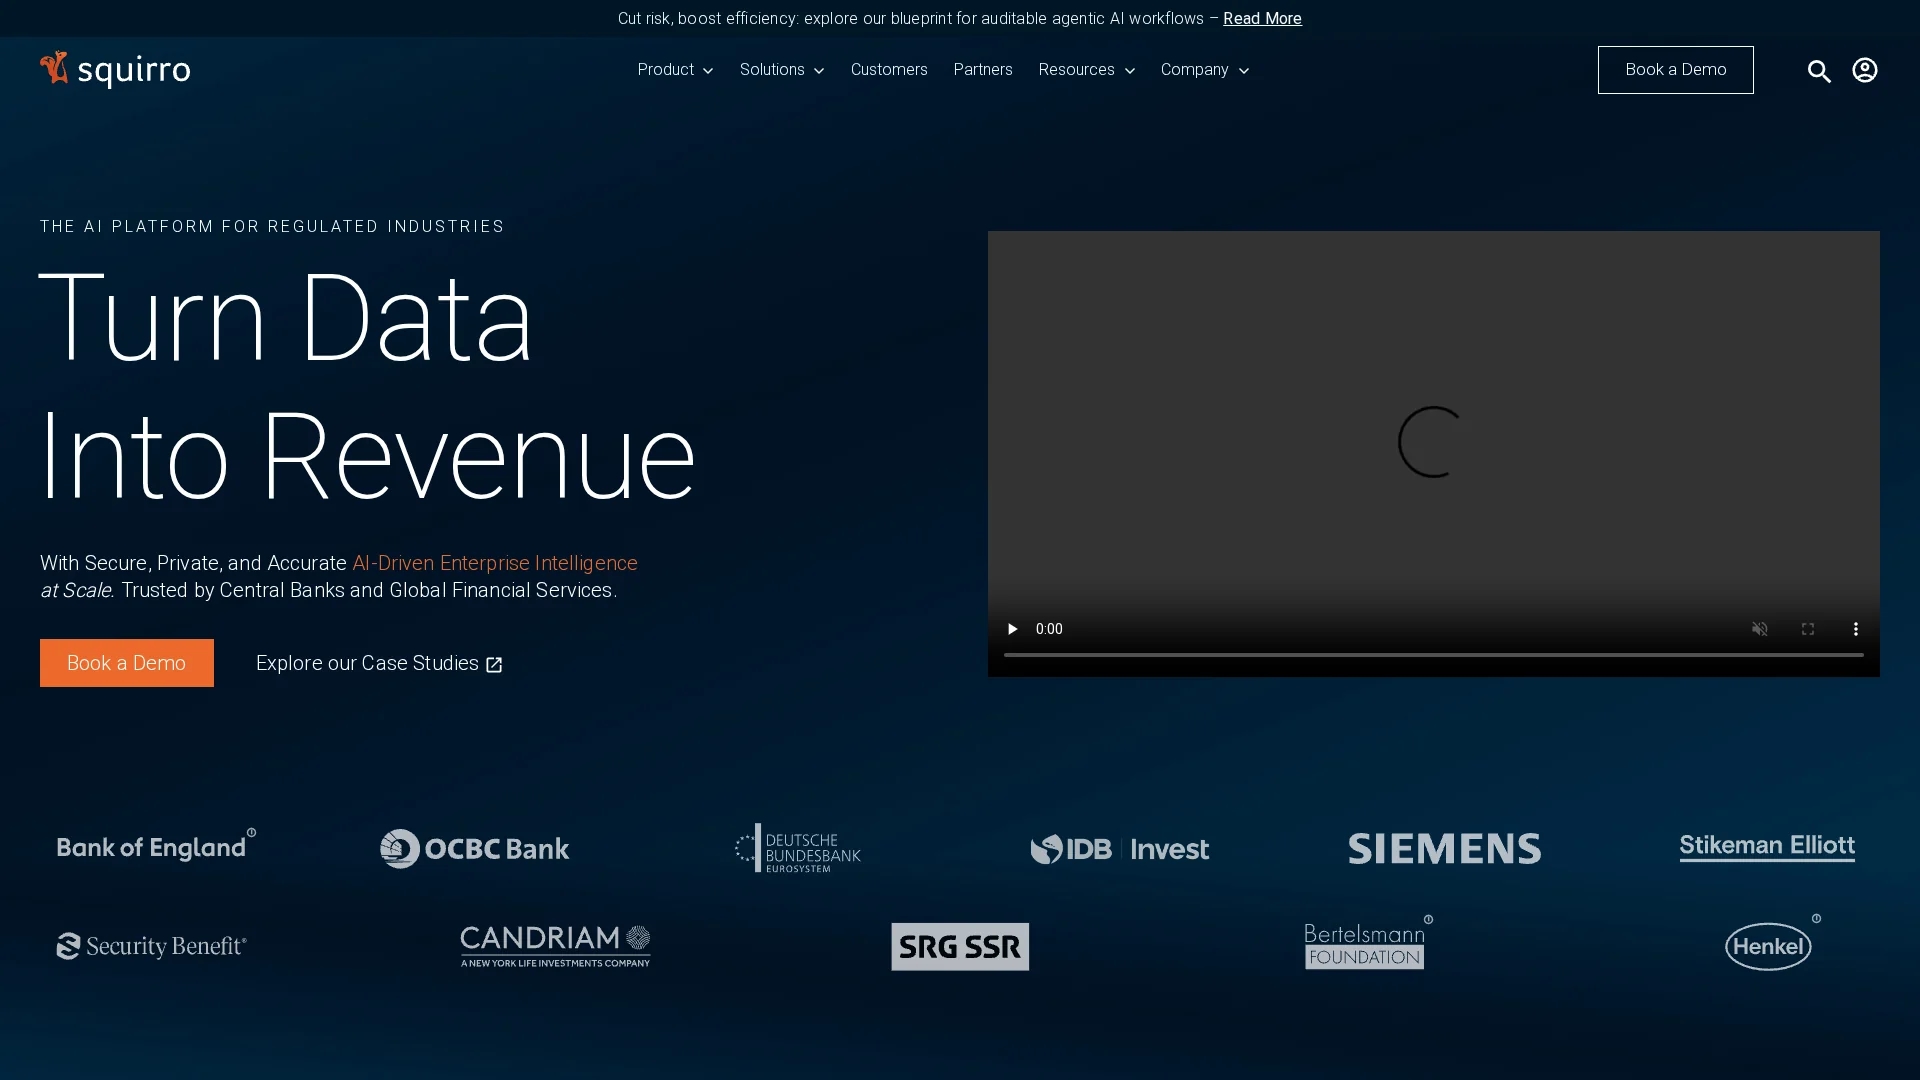Click the Candriam logo

[x=555, y=946]
